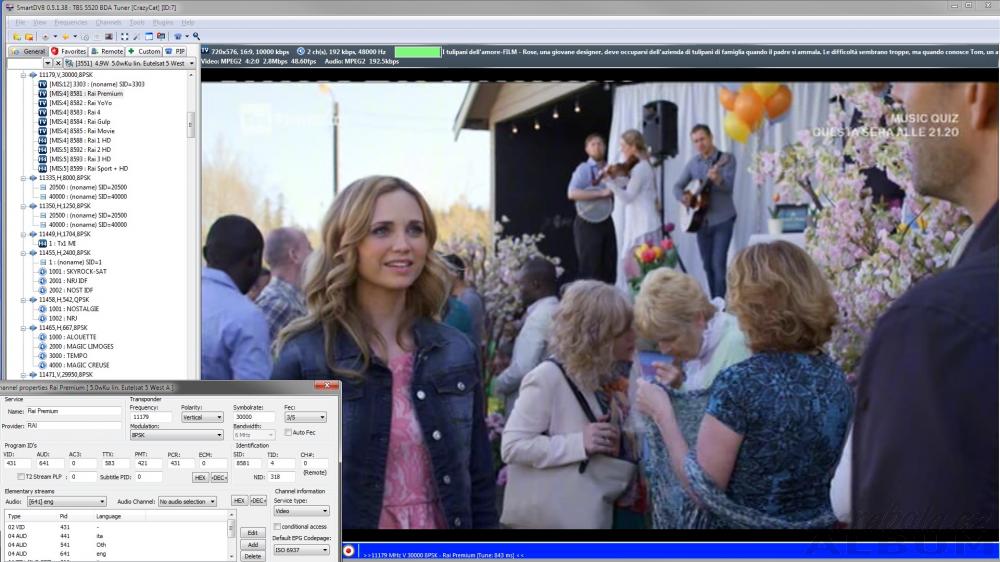Click TV icon beside Rai Gulp

click(x=43, y=121)
